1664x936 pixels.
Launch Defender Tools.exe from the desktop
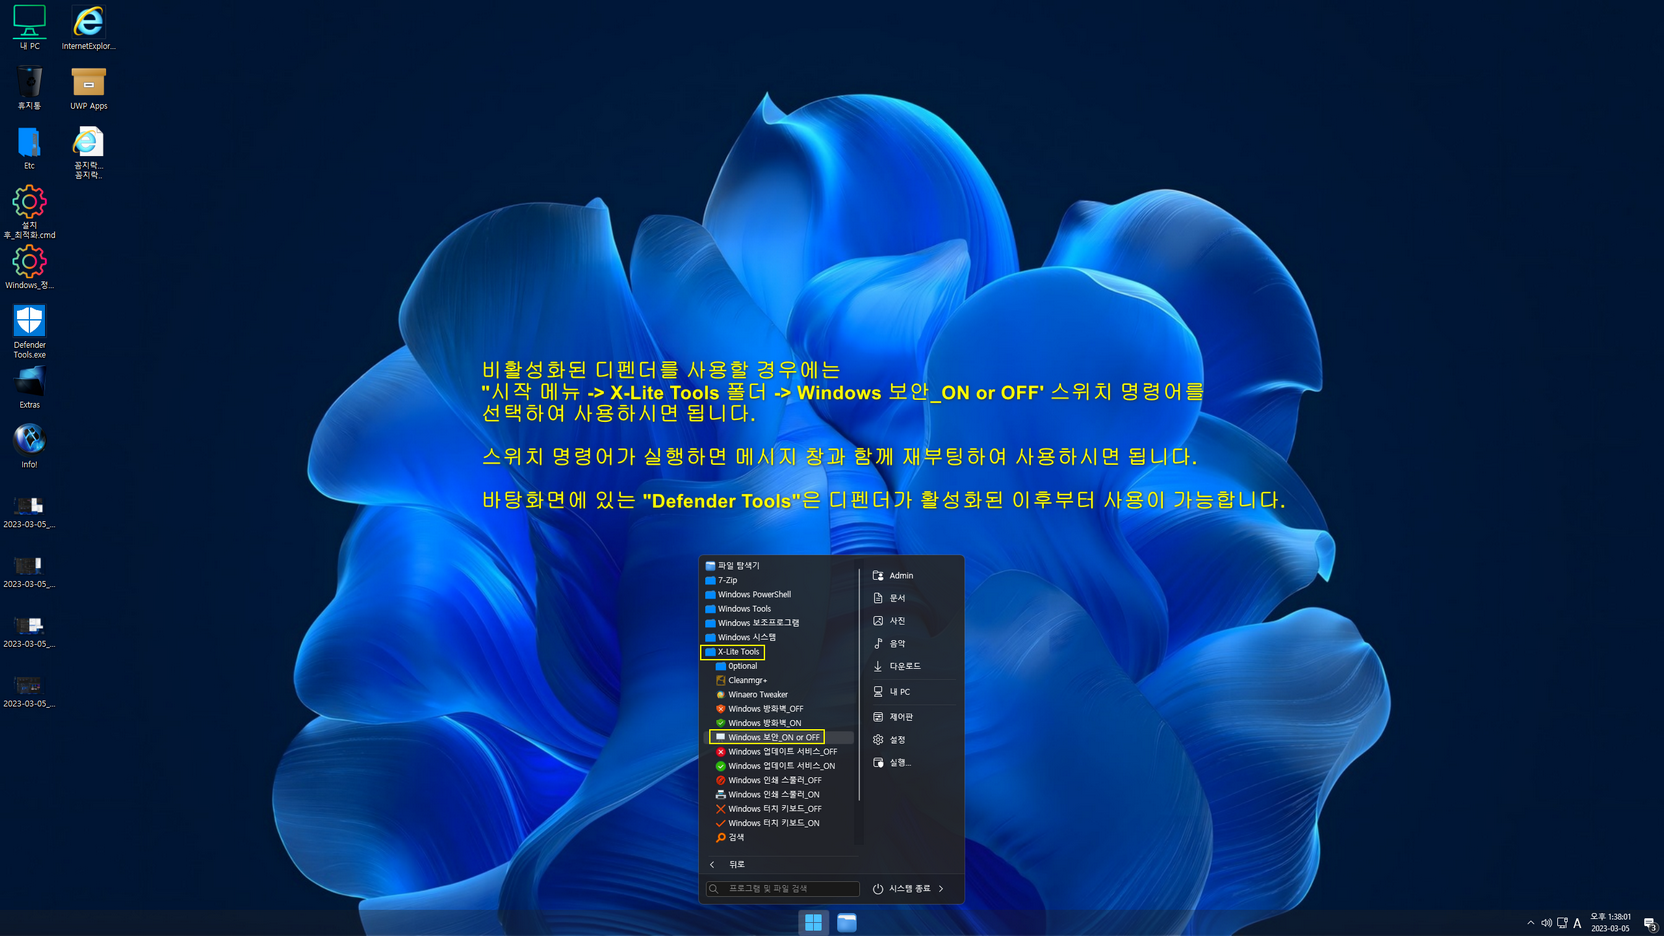[29, 331]
